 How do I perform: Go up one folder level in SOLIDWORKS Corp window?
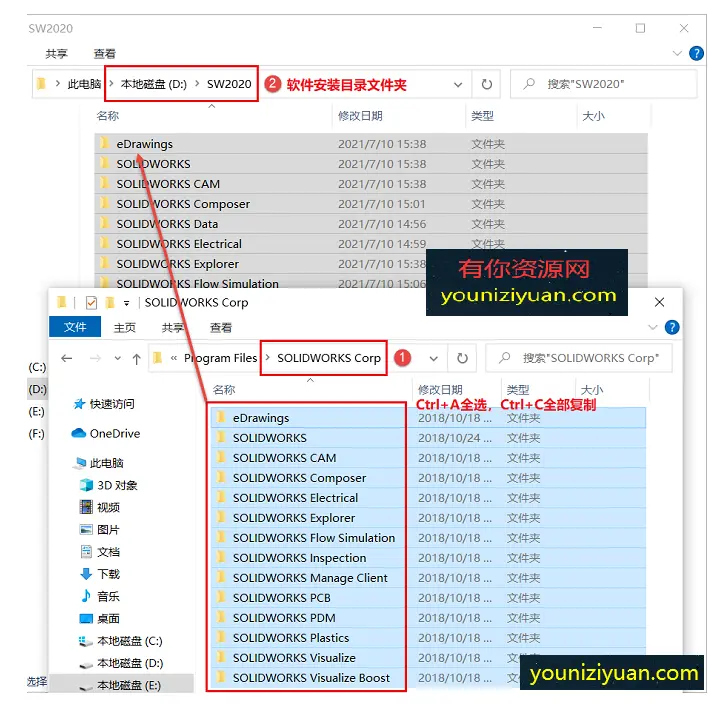[x=136, y=359]
